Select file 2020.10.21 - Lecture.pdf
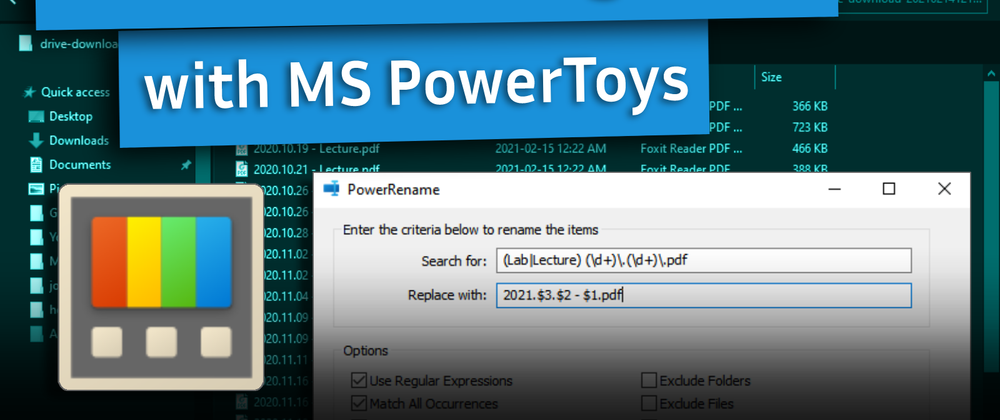Screen dimensions: 1000x420 [x=316, y=169]
